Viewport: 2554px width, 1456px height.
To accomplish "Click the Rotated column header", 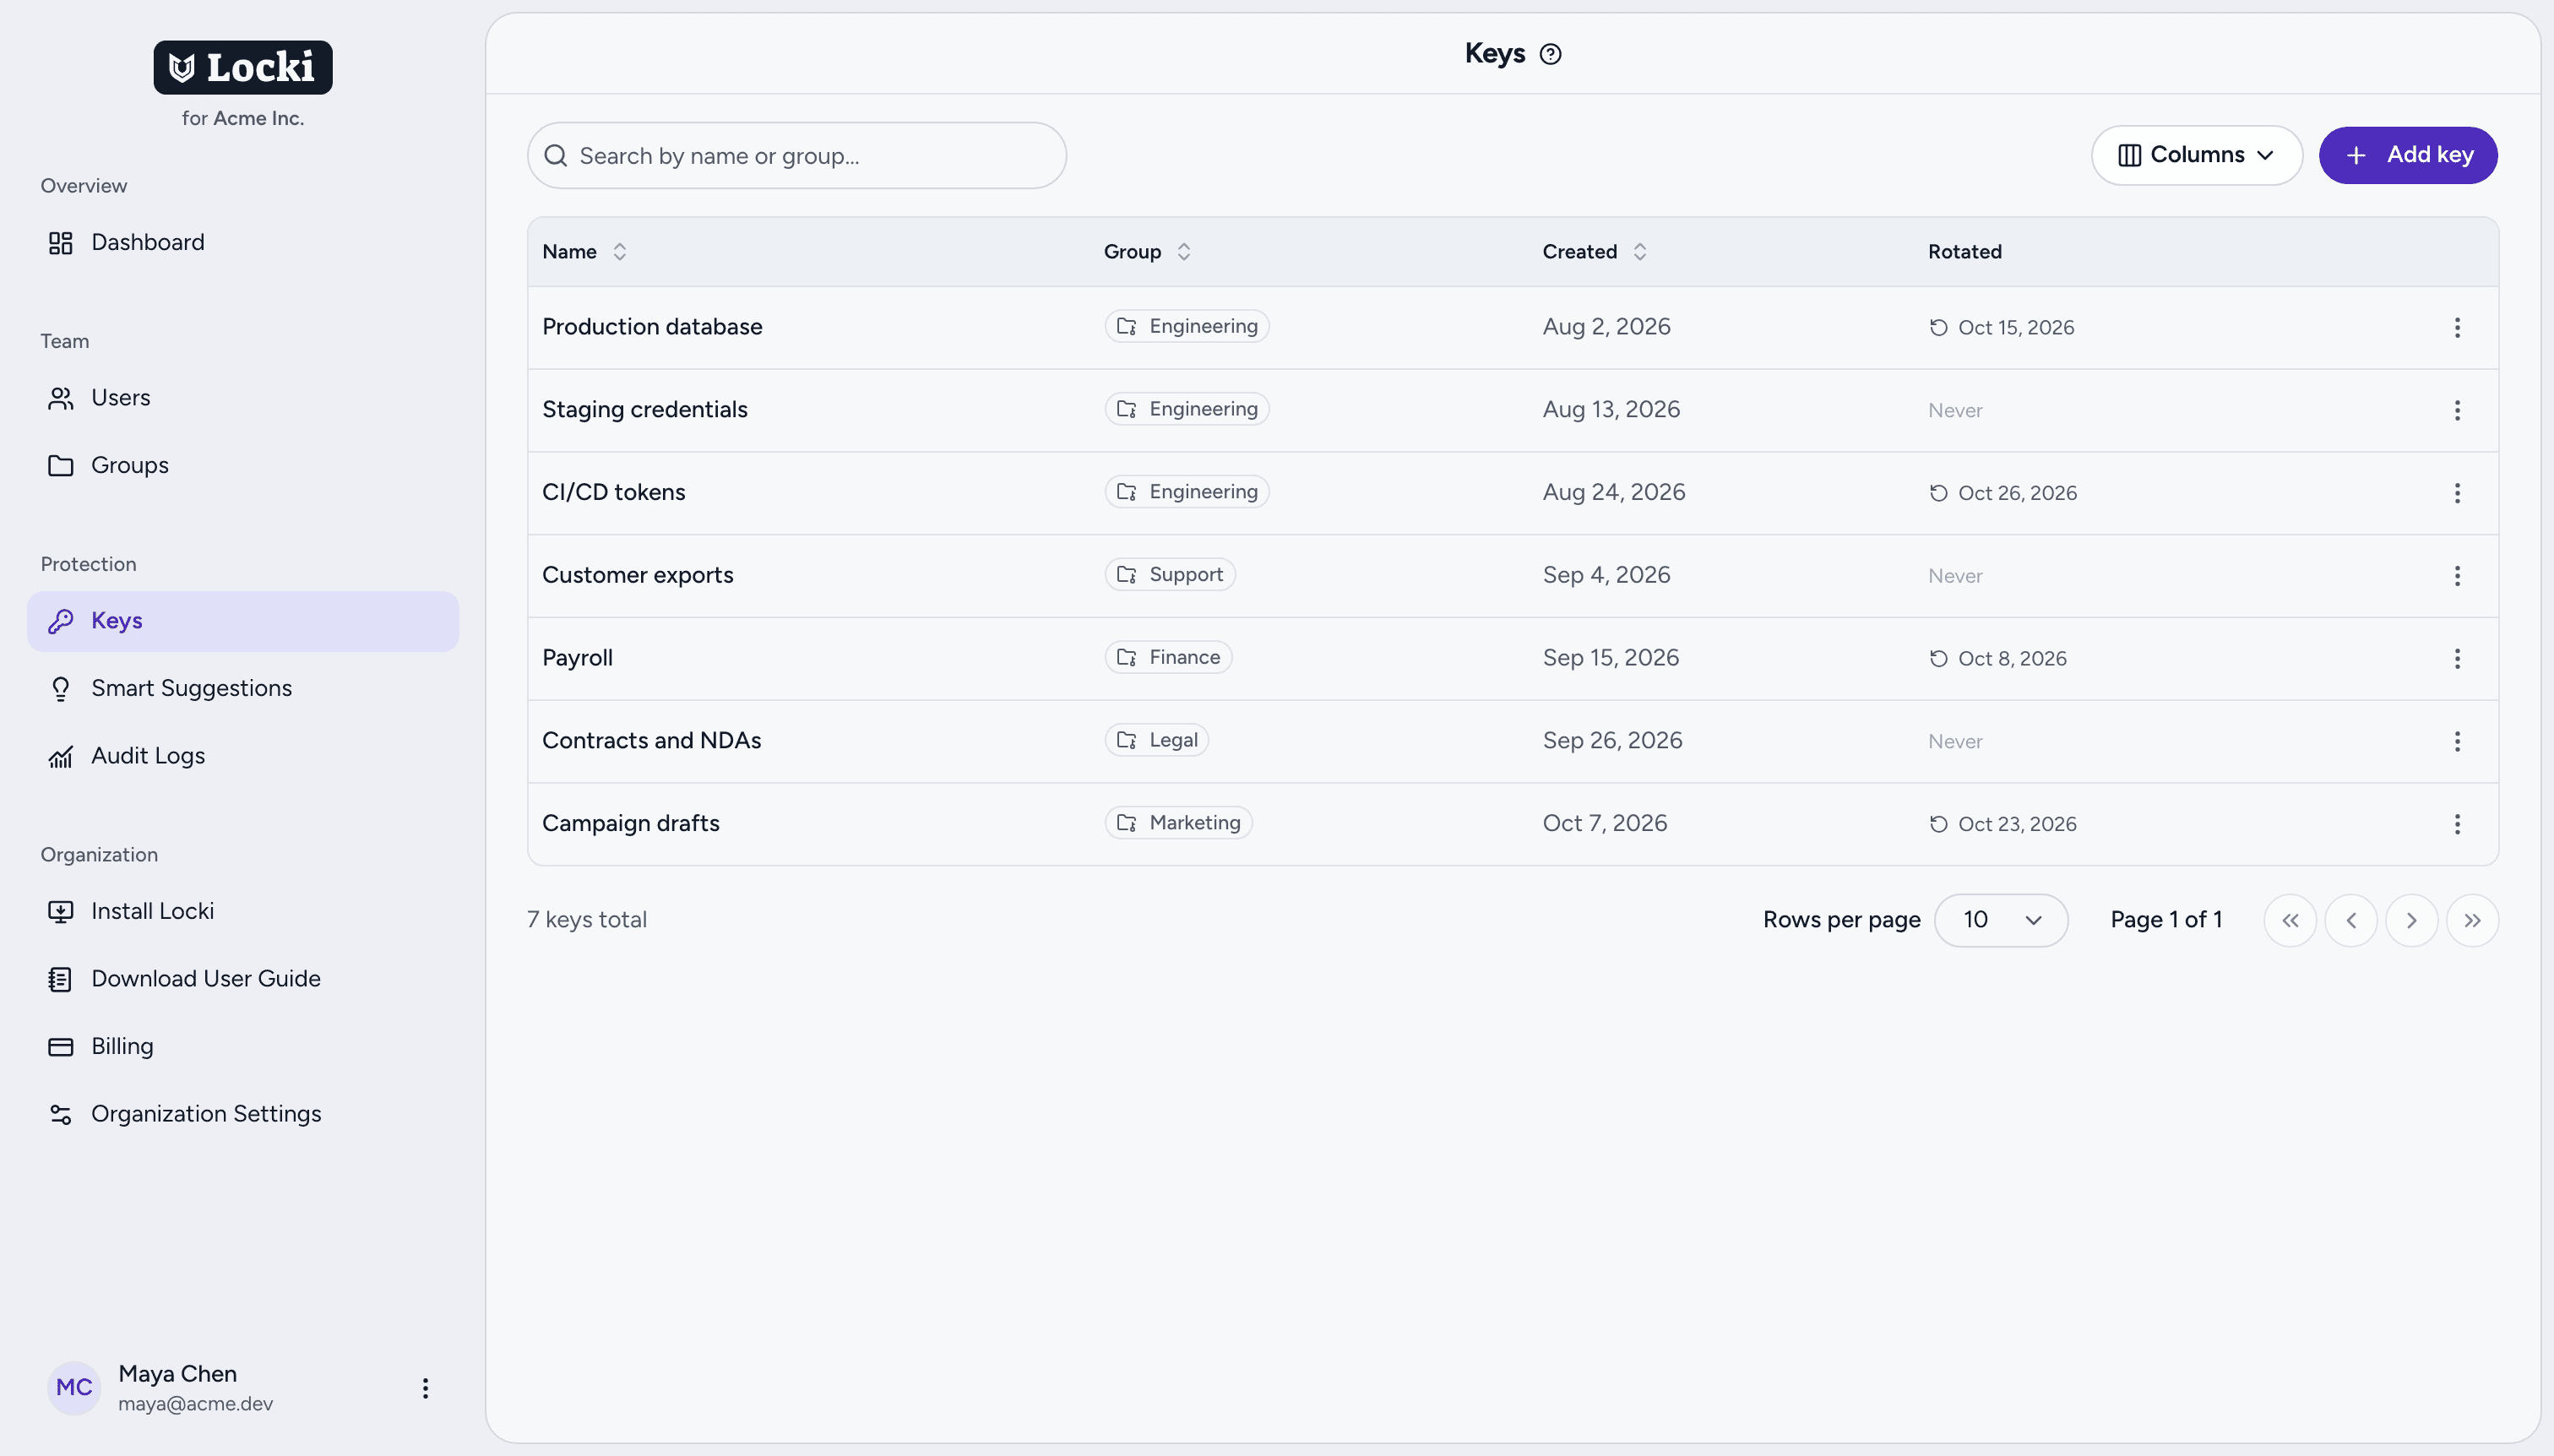I will pos(1964,252).
